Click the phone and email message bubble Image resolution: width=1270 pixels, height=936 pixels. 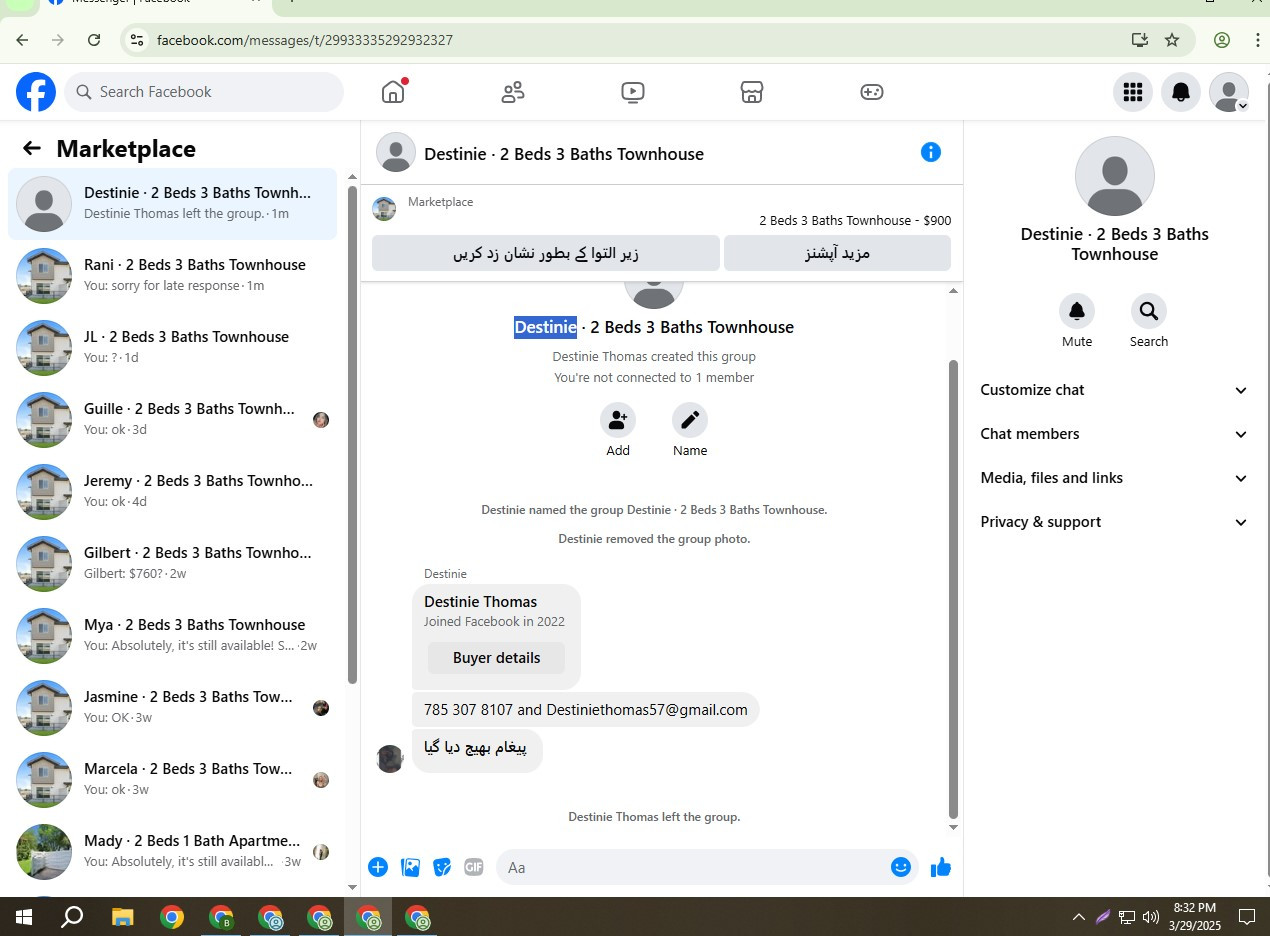[x=586, y=710]
